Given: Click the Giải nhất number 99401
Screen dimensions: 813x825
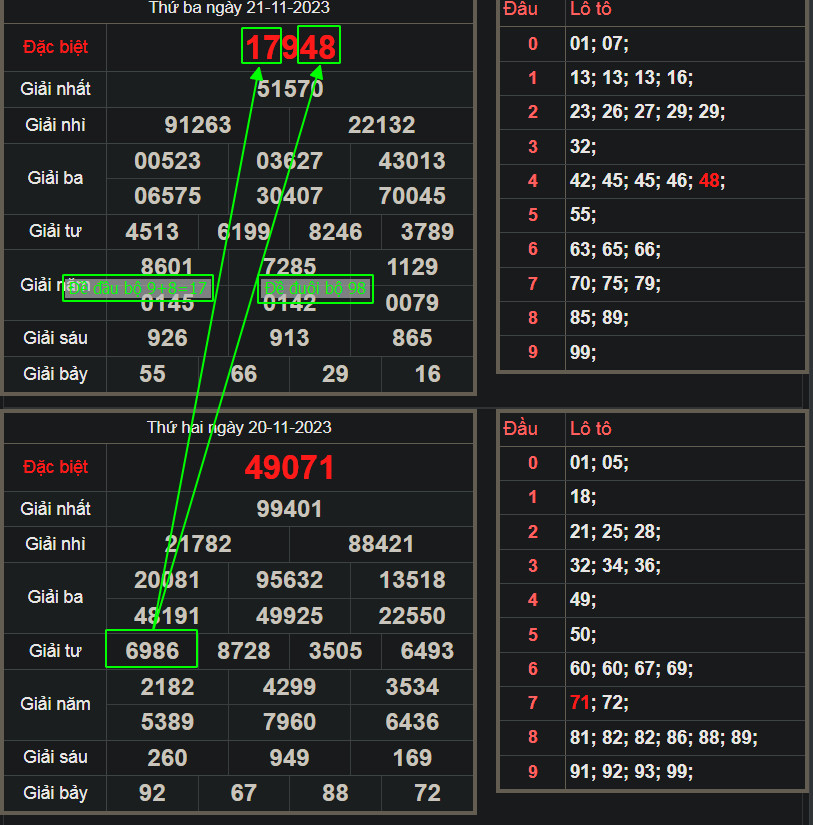Looking at the screenshot, I should pos(289,509).
